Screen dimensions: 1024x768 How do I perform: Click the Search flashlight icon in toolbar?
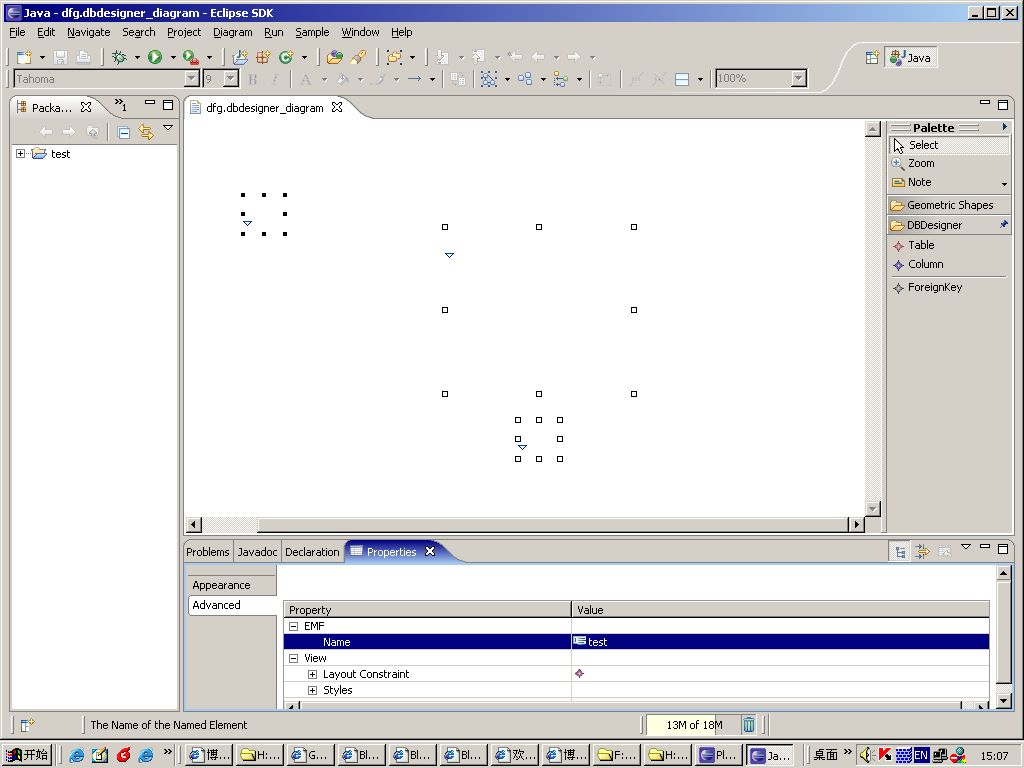click(358, 57)
